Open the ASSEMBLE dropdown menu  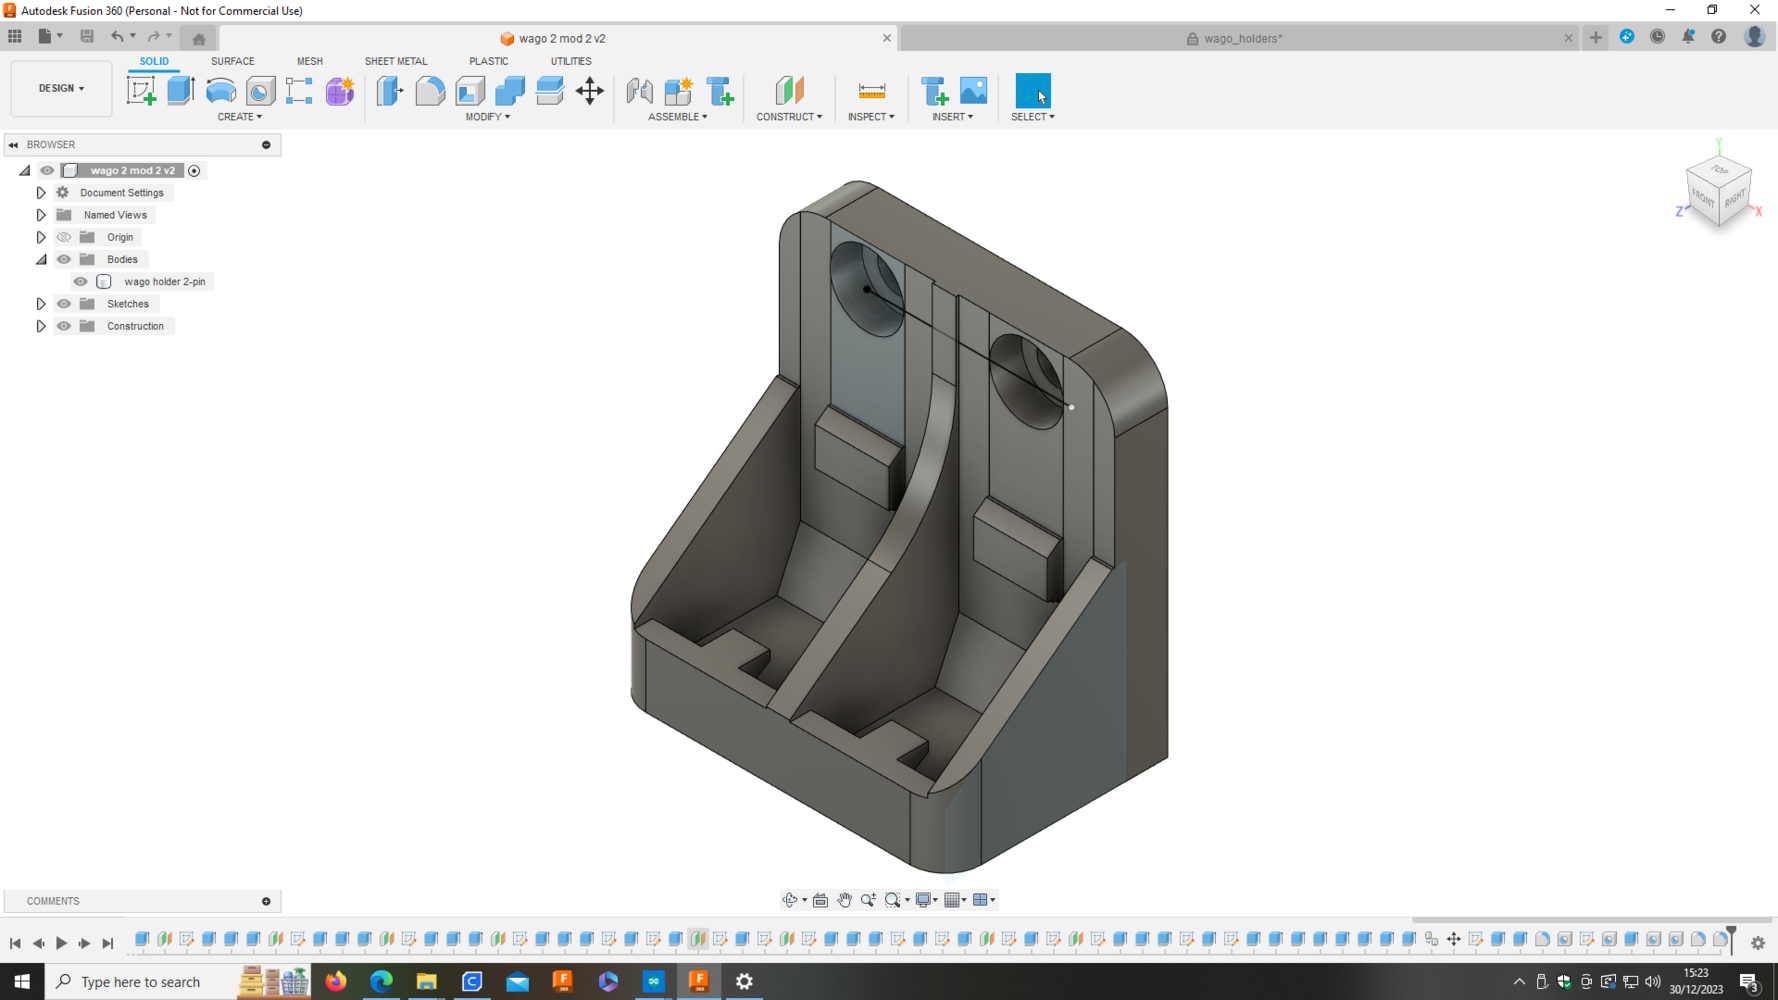point(678,117)
